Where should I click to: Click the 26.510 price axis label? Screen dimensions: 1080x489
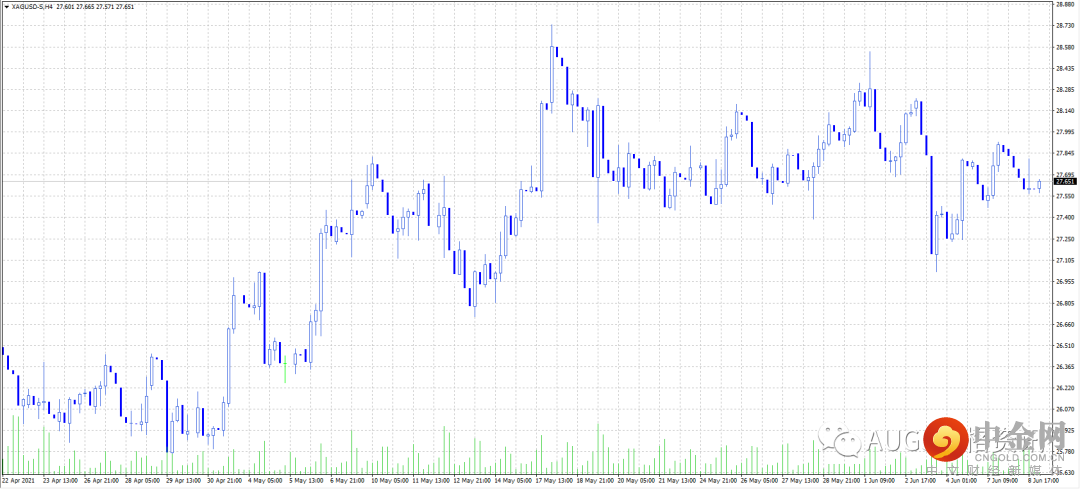(1065, 346)
